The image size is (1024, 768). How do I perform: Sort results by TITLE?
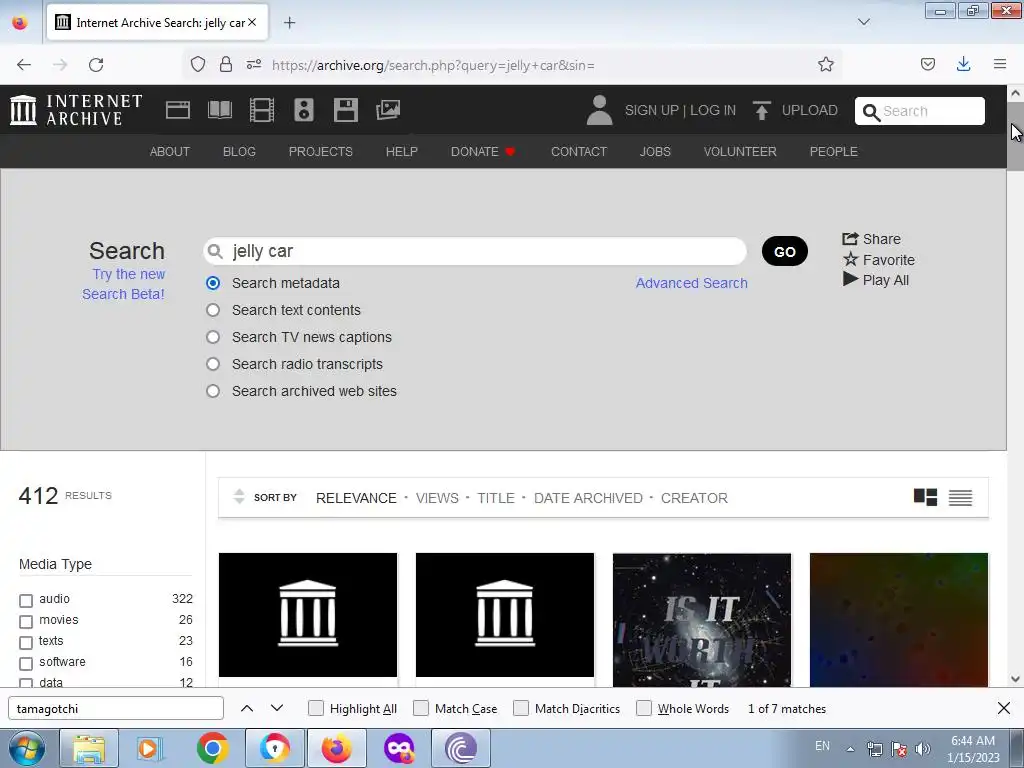(x=496, y=498)
